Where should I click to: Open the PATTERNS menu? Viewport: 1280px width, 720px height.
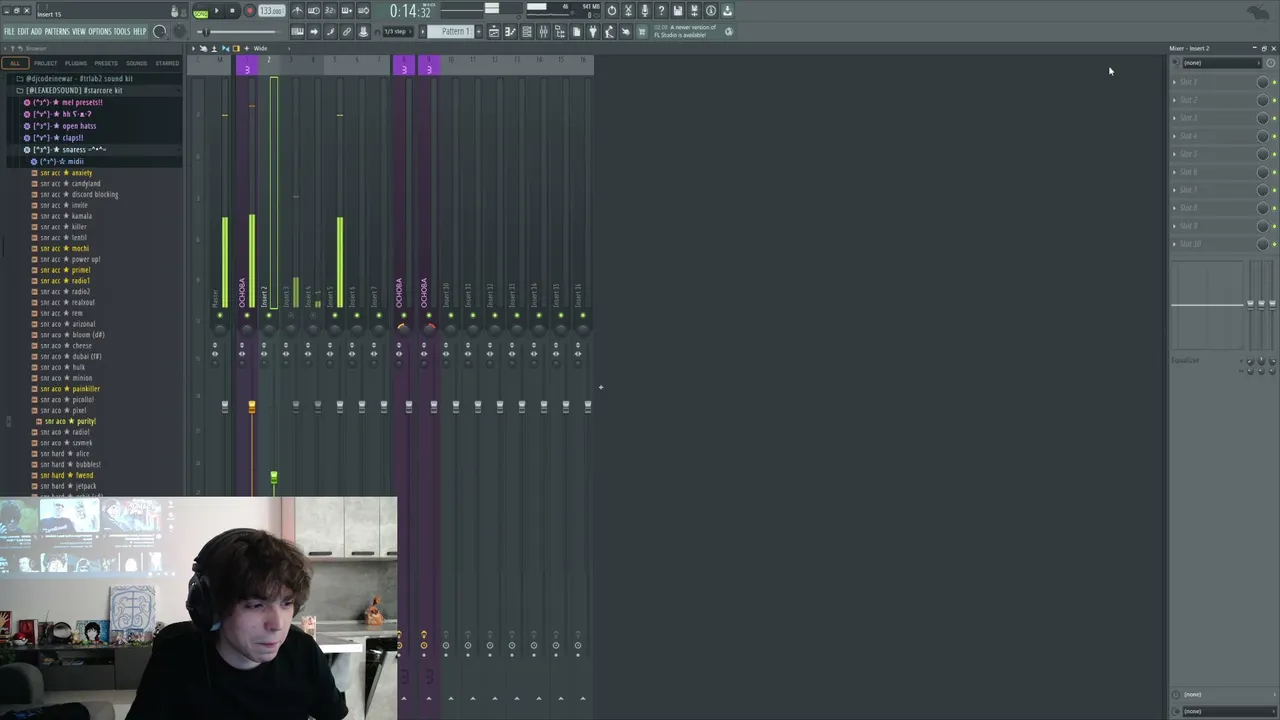(x=57, y=32)
